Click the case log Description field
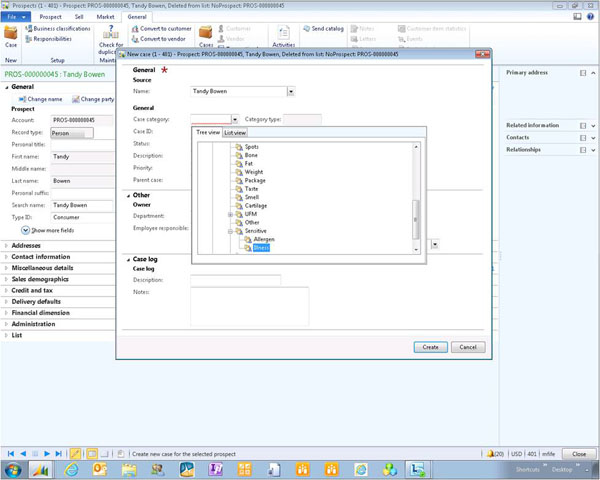This screenshot has width=600, height=480. 235,279
